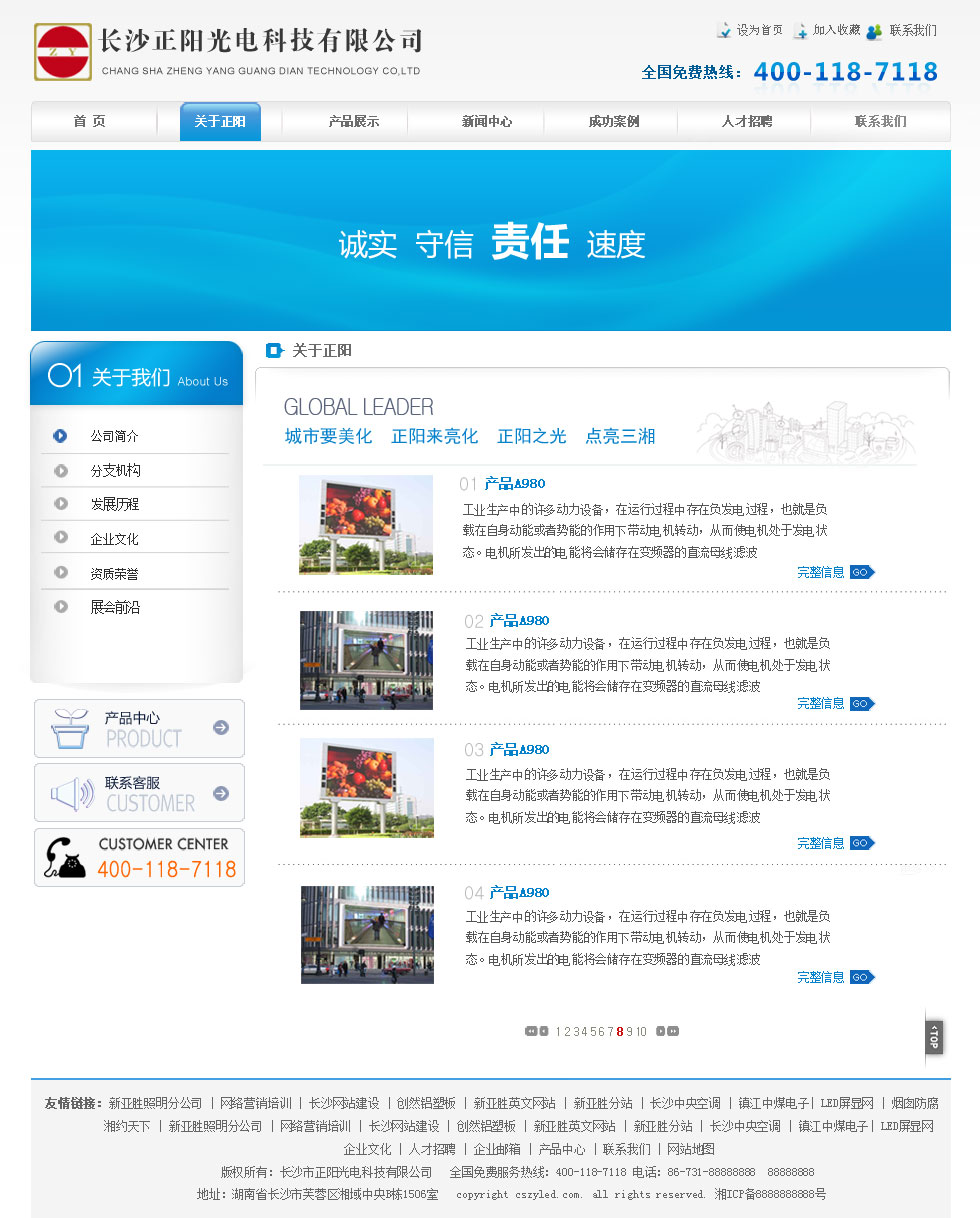Click 完整信息 link for product 03

click(821, 843)
